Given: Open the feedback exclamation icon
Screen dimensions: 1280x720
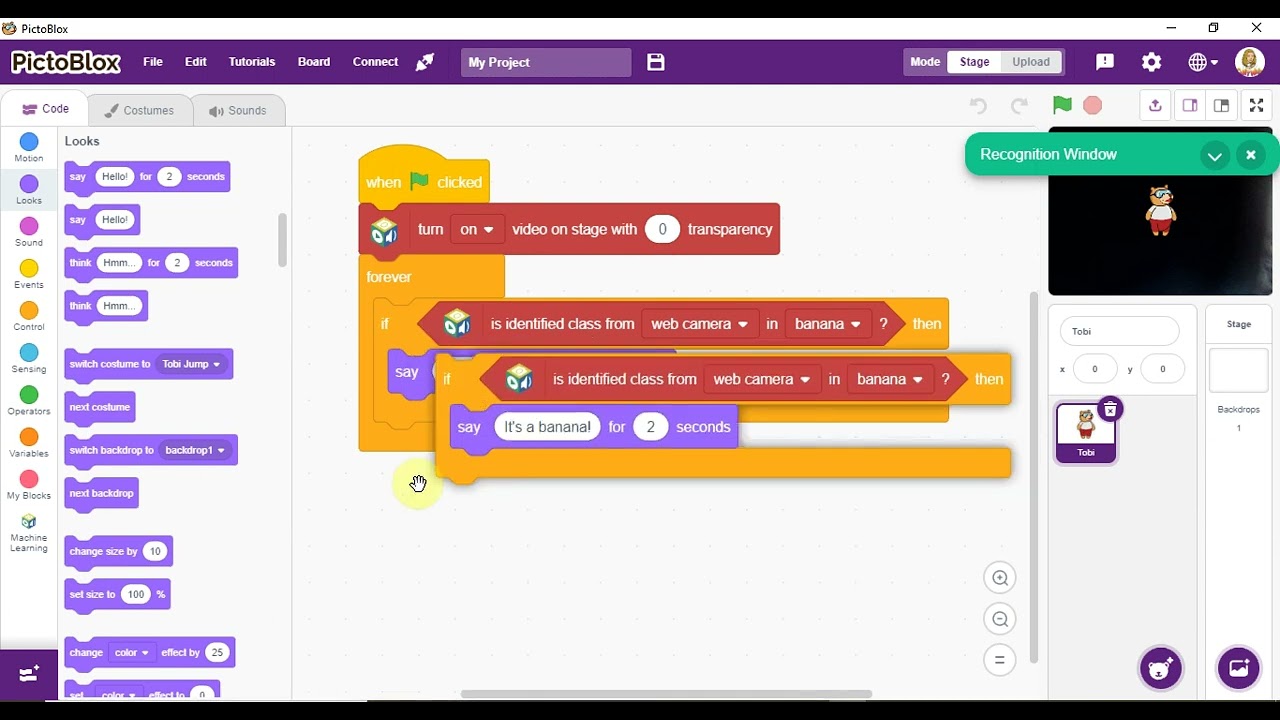Looking at the screenshot, I should pyautogui.click(x=1105, y=62).
